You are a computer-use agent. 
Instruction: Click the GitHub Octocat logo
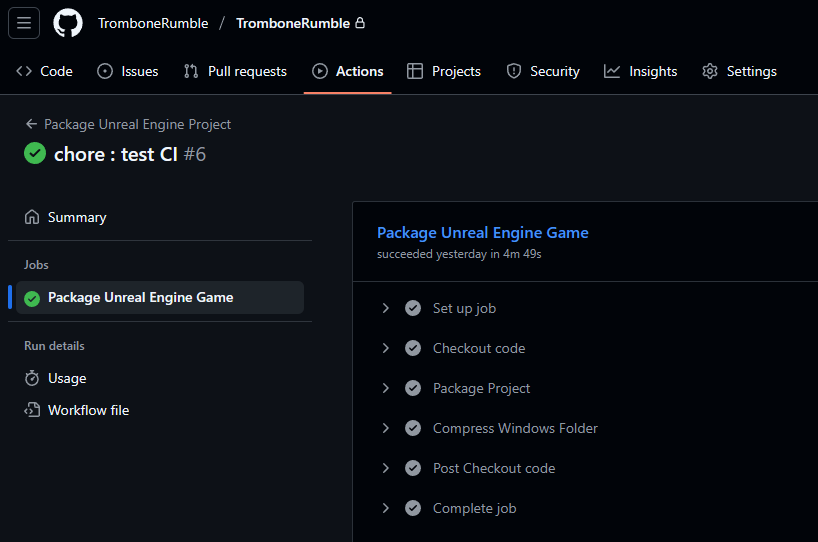point(68,23)
